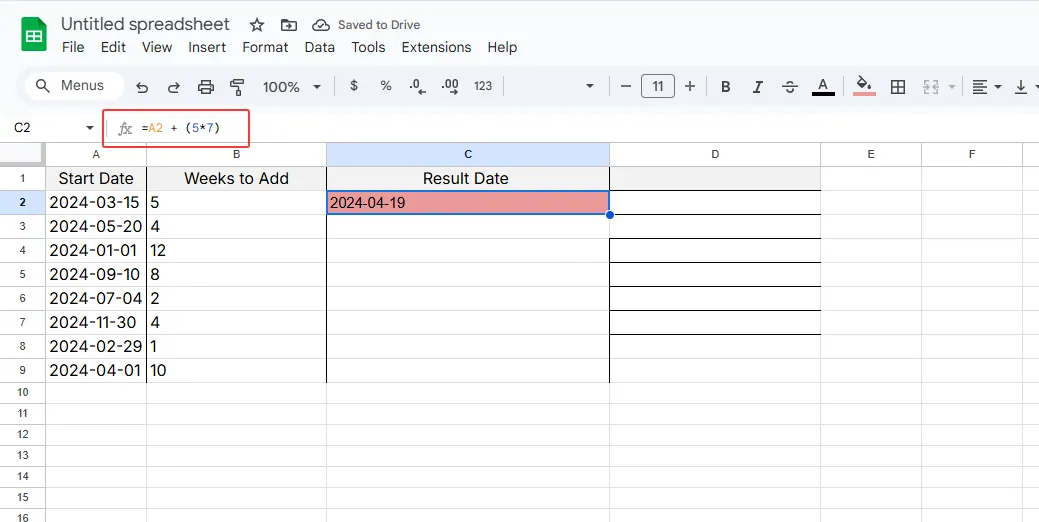Open the Insert menu
Viewport: 1039px width, 522px height.
[207, 47]
